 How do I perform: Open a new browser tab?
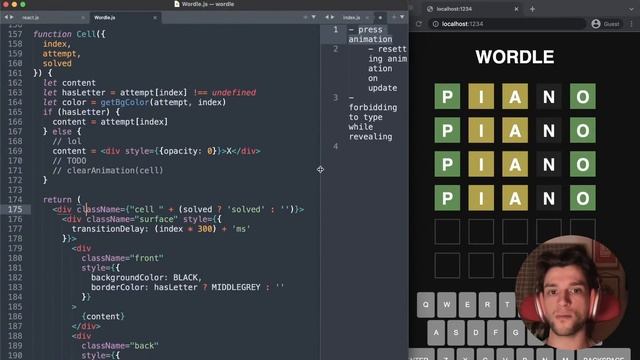click(532, 9)
